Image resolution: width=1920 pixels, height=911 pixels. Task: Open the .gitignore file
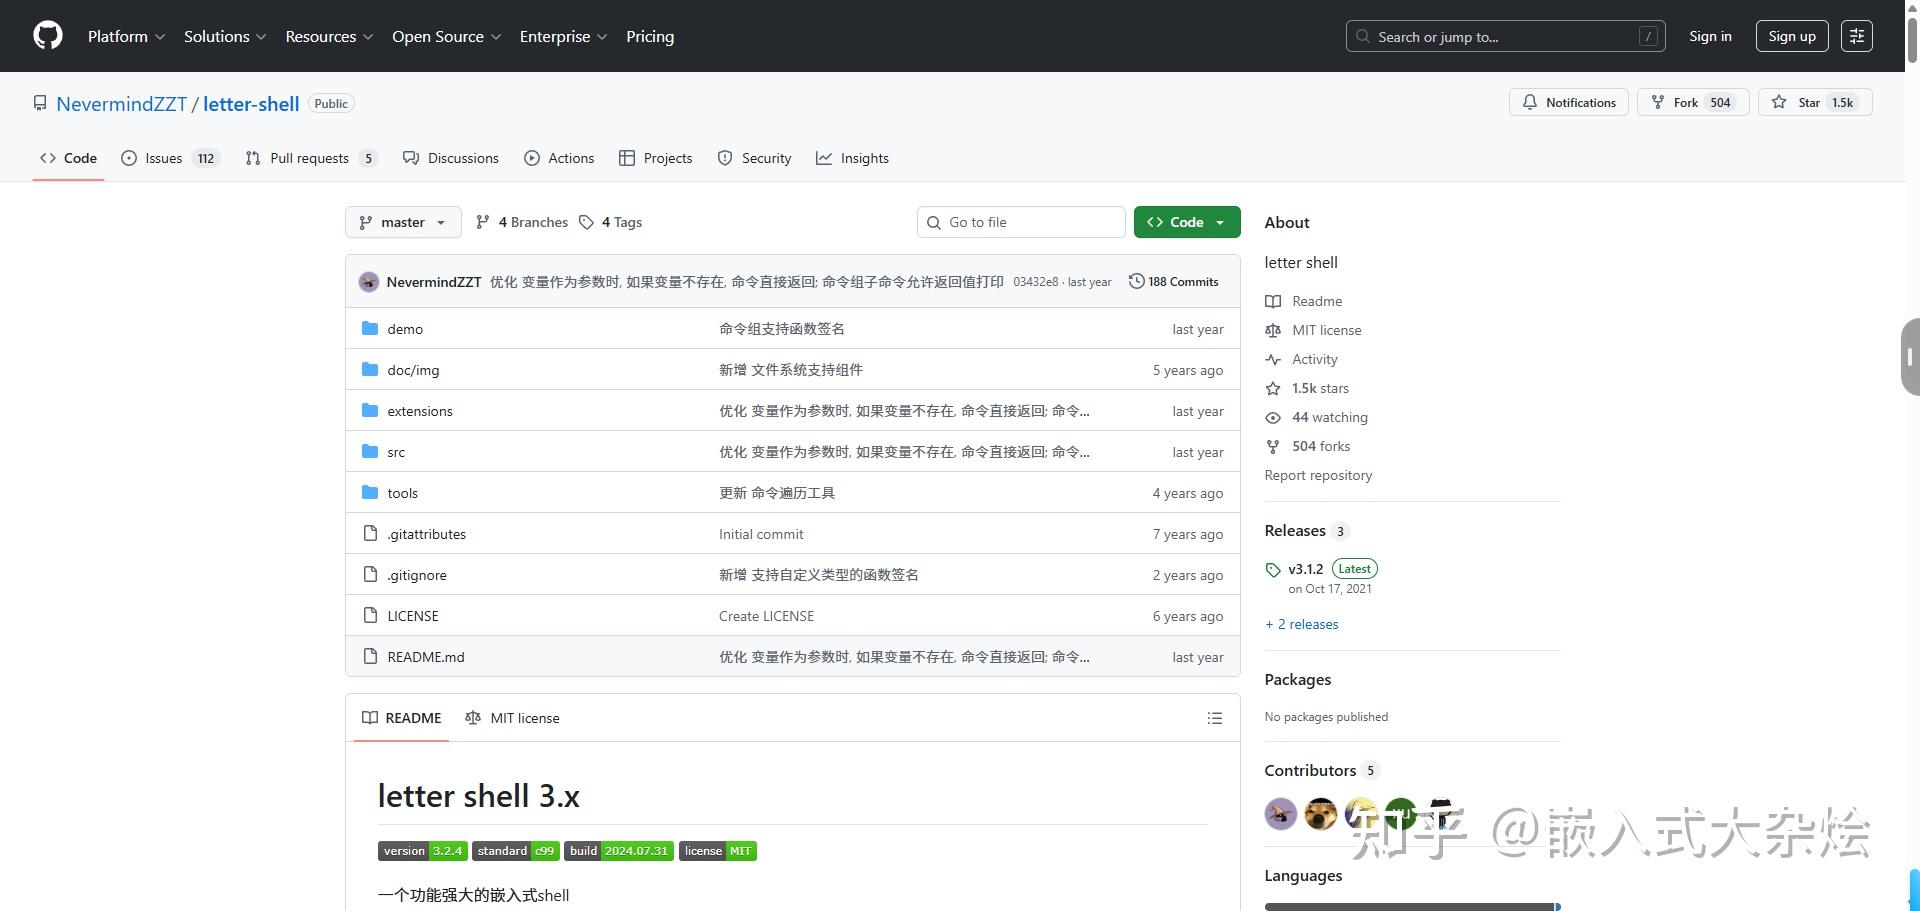coord(417,575)
